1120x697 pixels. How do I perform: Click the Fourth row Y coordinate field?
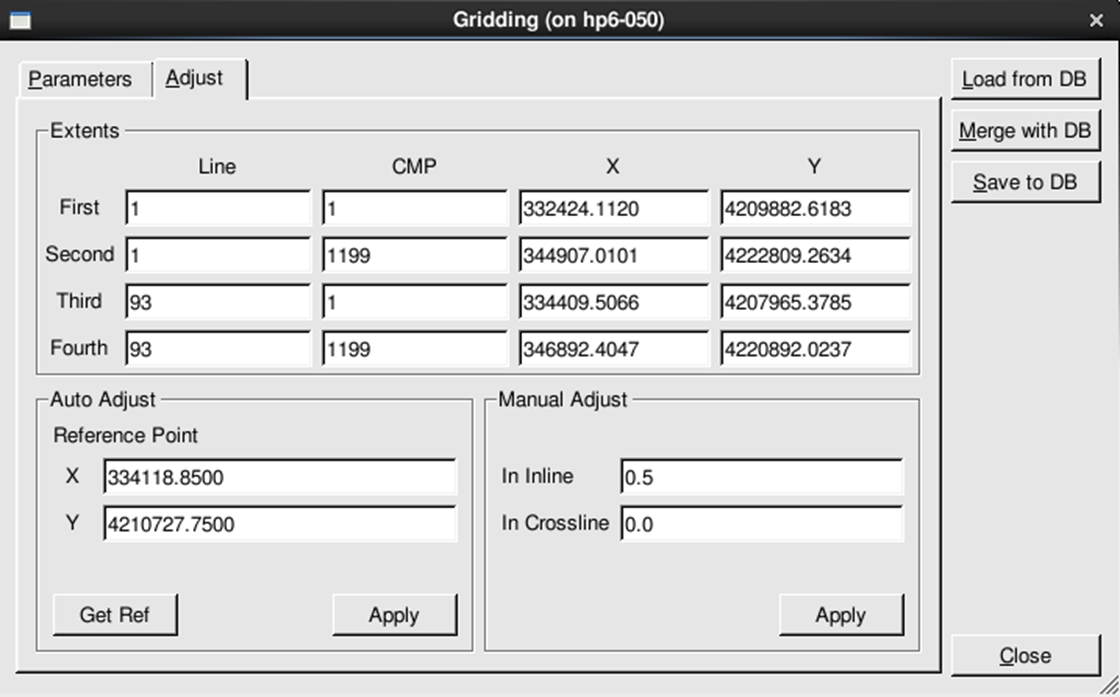(x=814, y=349)
